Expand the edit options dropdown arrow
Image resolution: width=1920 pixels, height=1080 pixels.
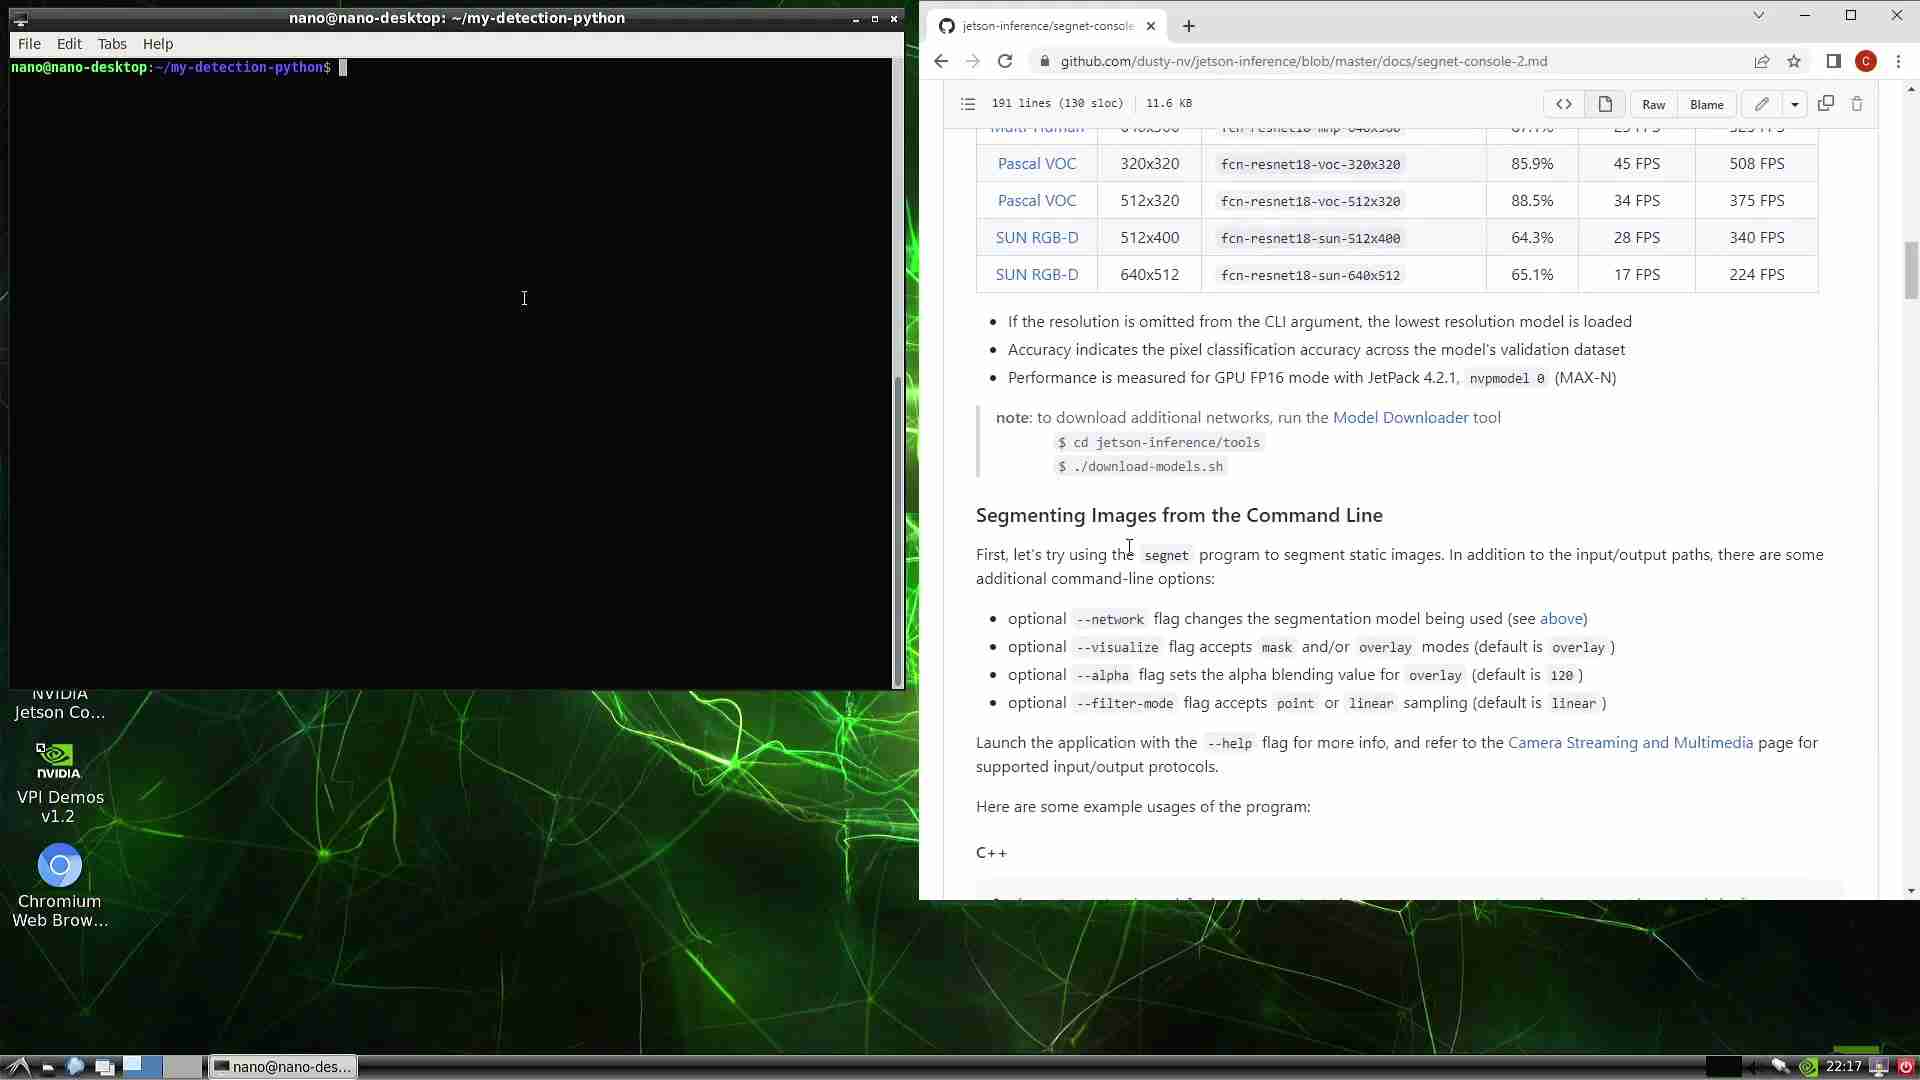[1795, 104]
